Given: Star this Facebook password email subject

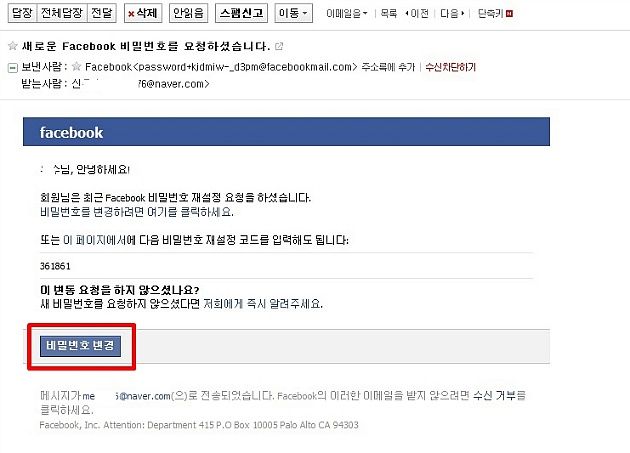Looking at the screenshot, I should click(12, 46).
